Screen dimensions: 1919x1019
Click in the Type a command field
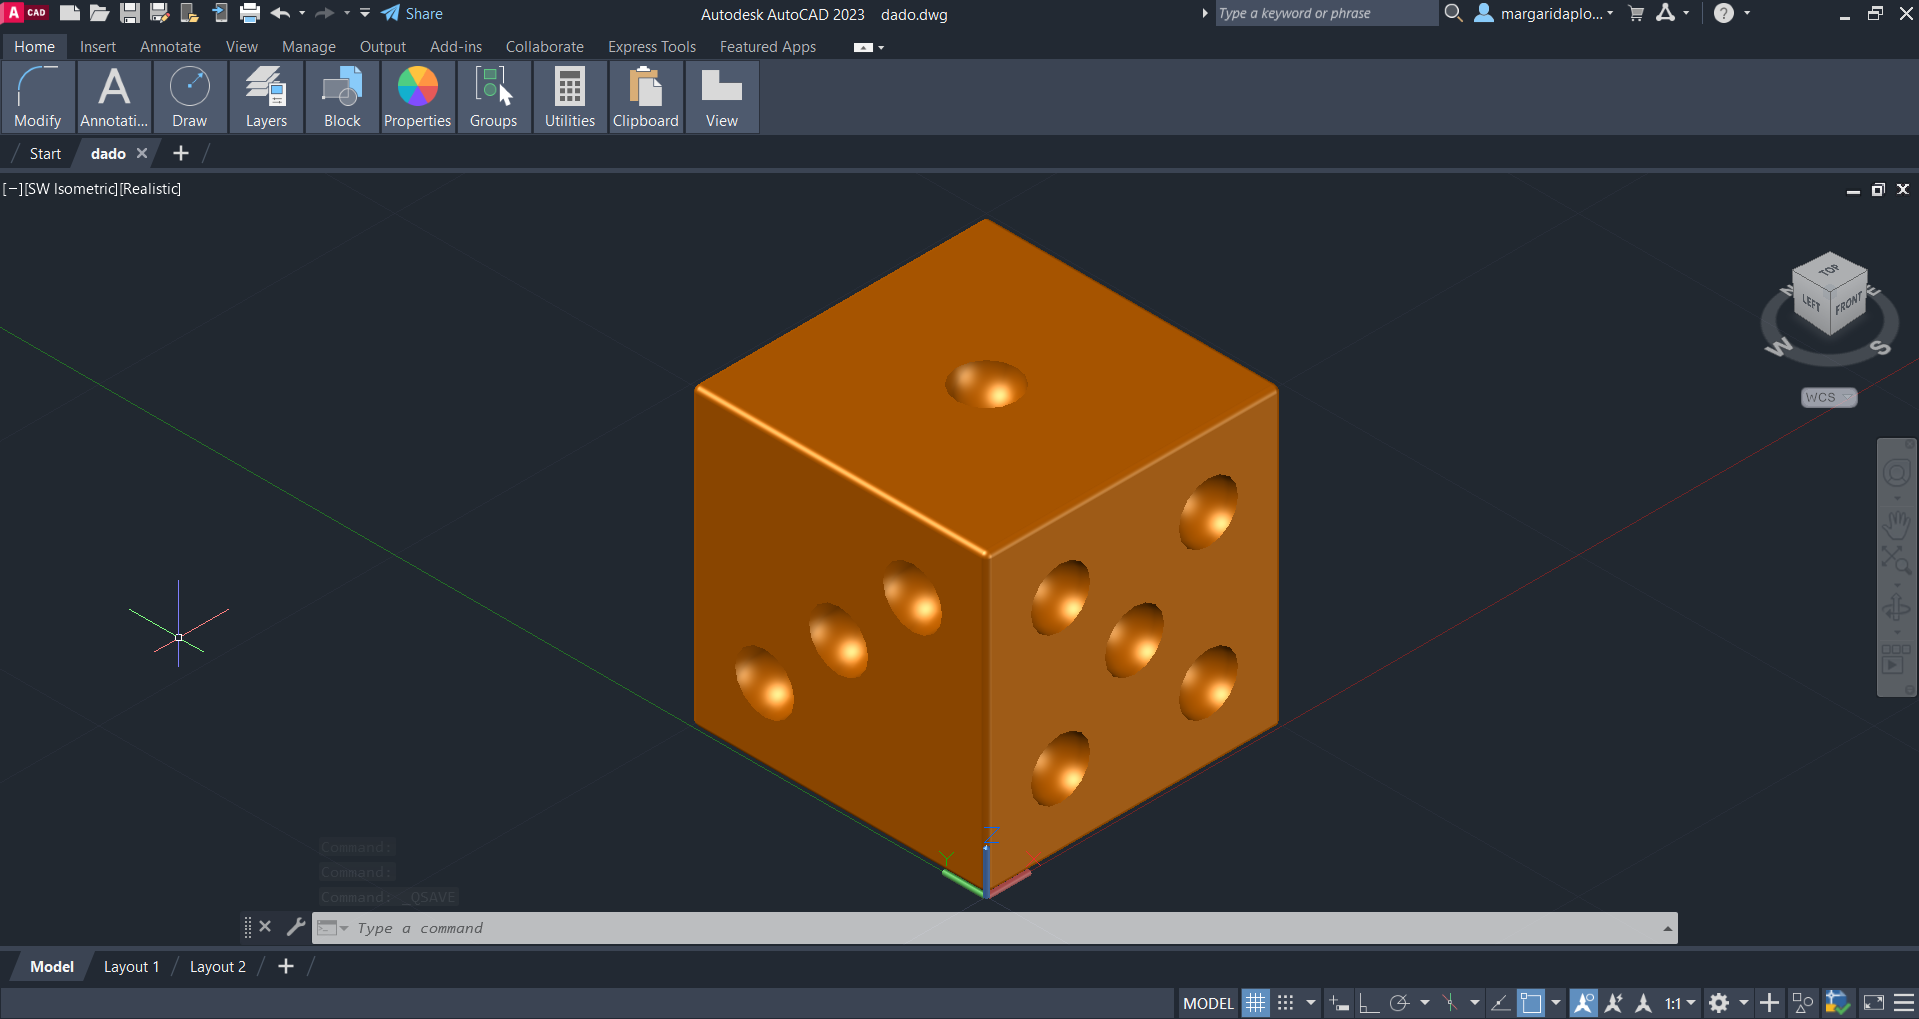tap(900, 928)
